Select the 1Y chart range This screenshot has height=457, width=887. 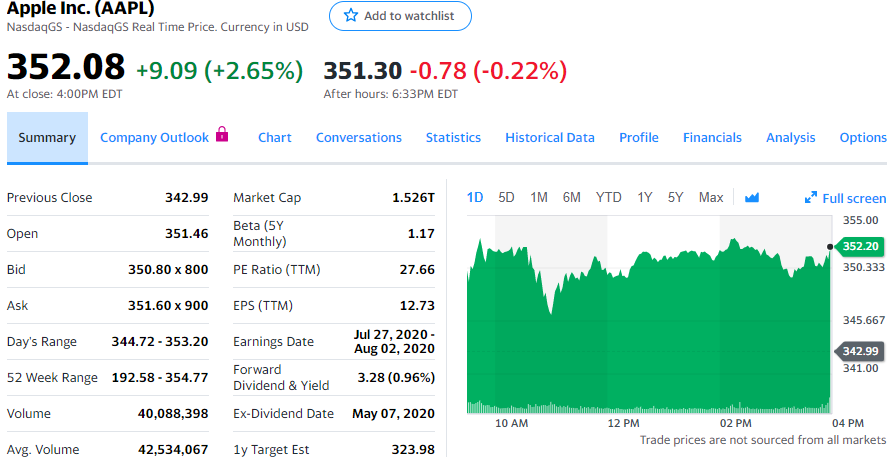click(645, 197)
